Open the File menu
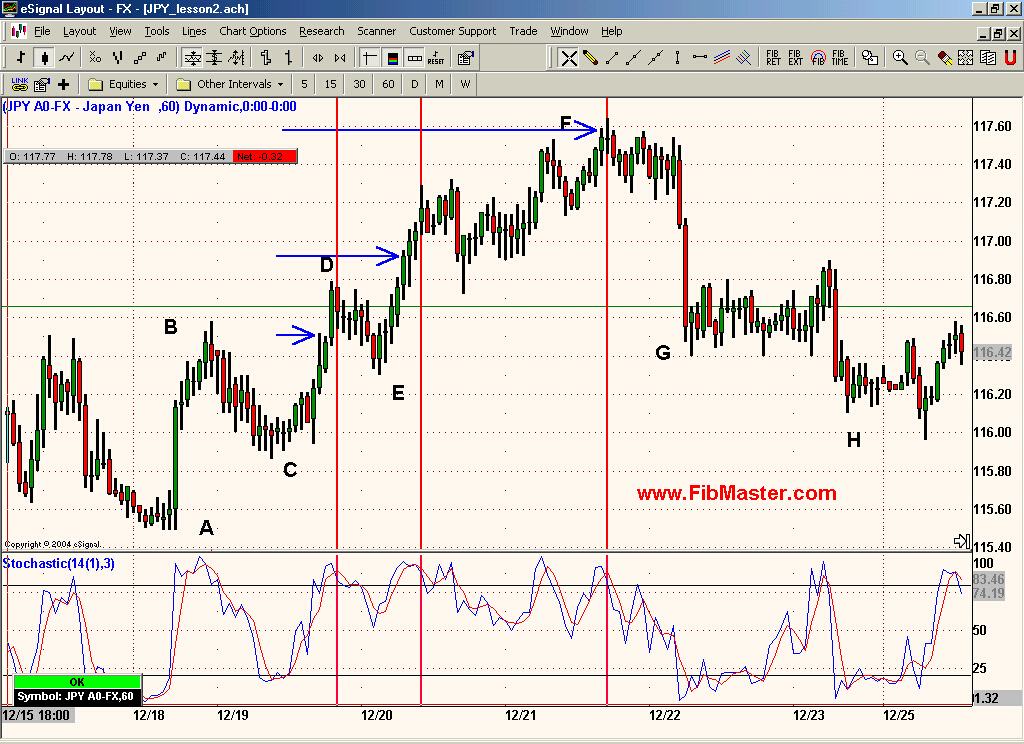Image resolution: width=1024 pixels, height=744 pixels. click(42, 31)
